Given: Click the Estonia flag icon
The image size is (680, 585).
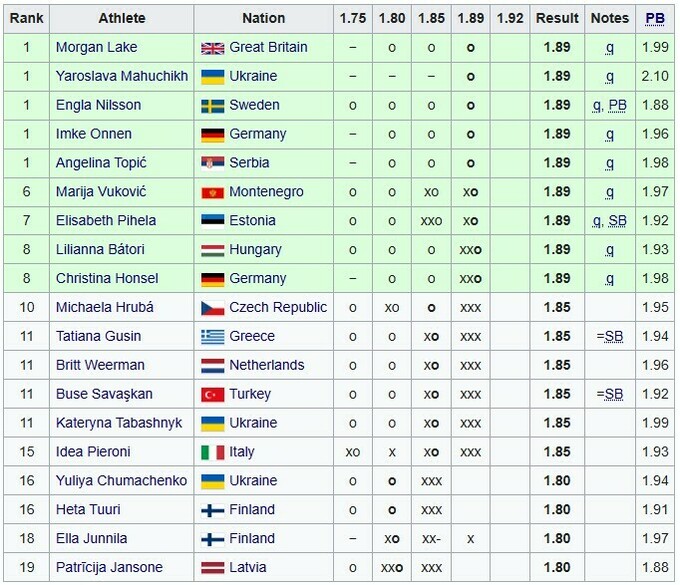Looking at the screenshot, I should [212, 221].
